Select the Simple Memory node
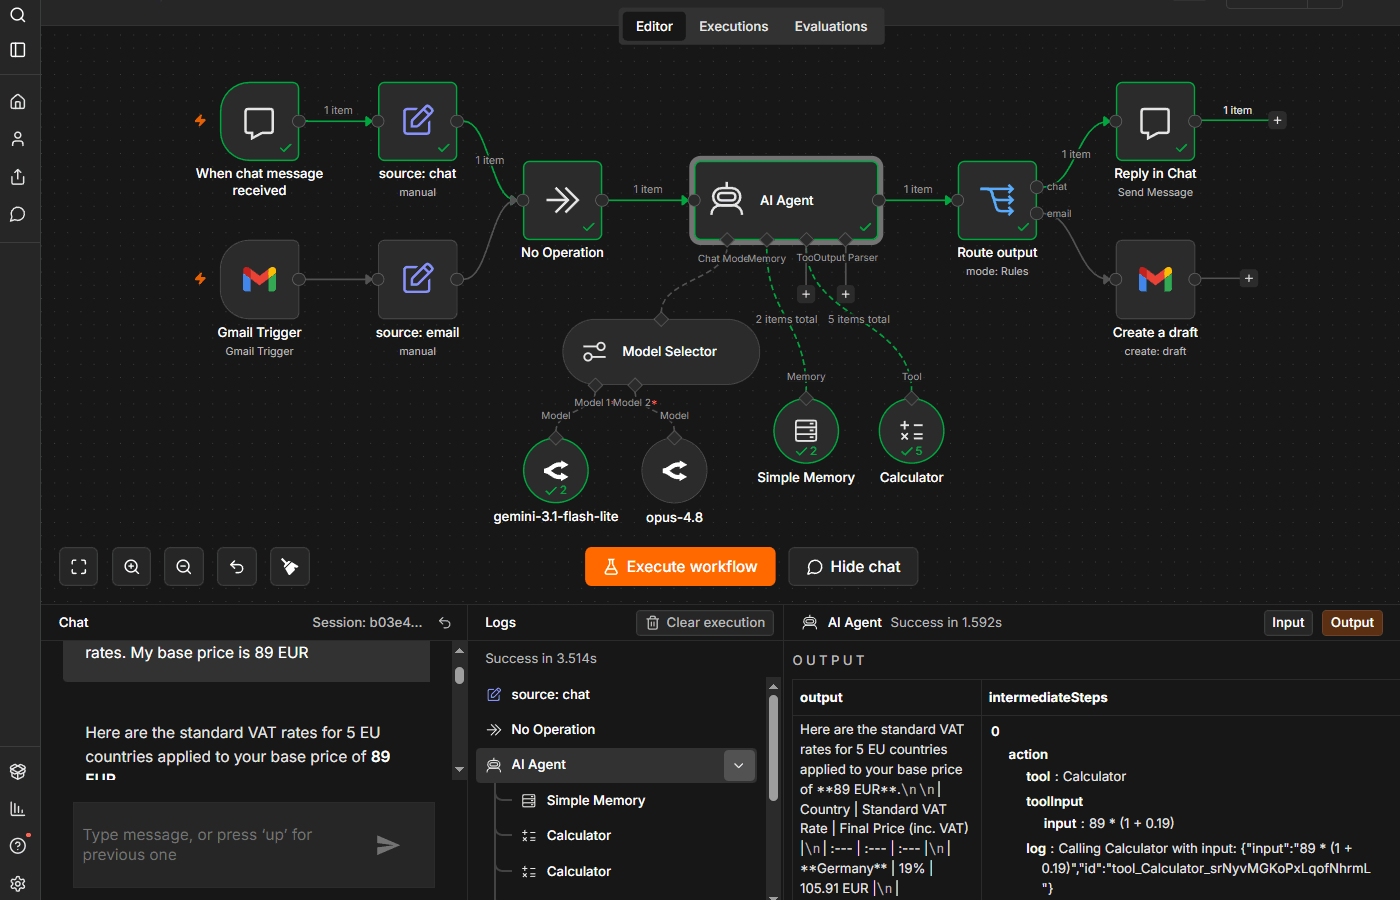 pos(806,431)
